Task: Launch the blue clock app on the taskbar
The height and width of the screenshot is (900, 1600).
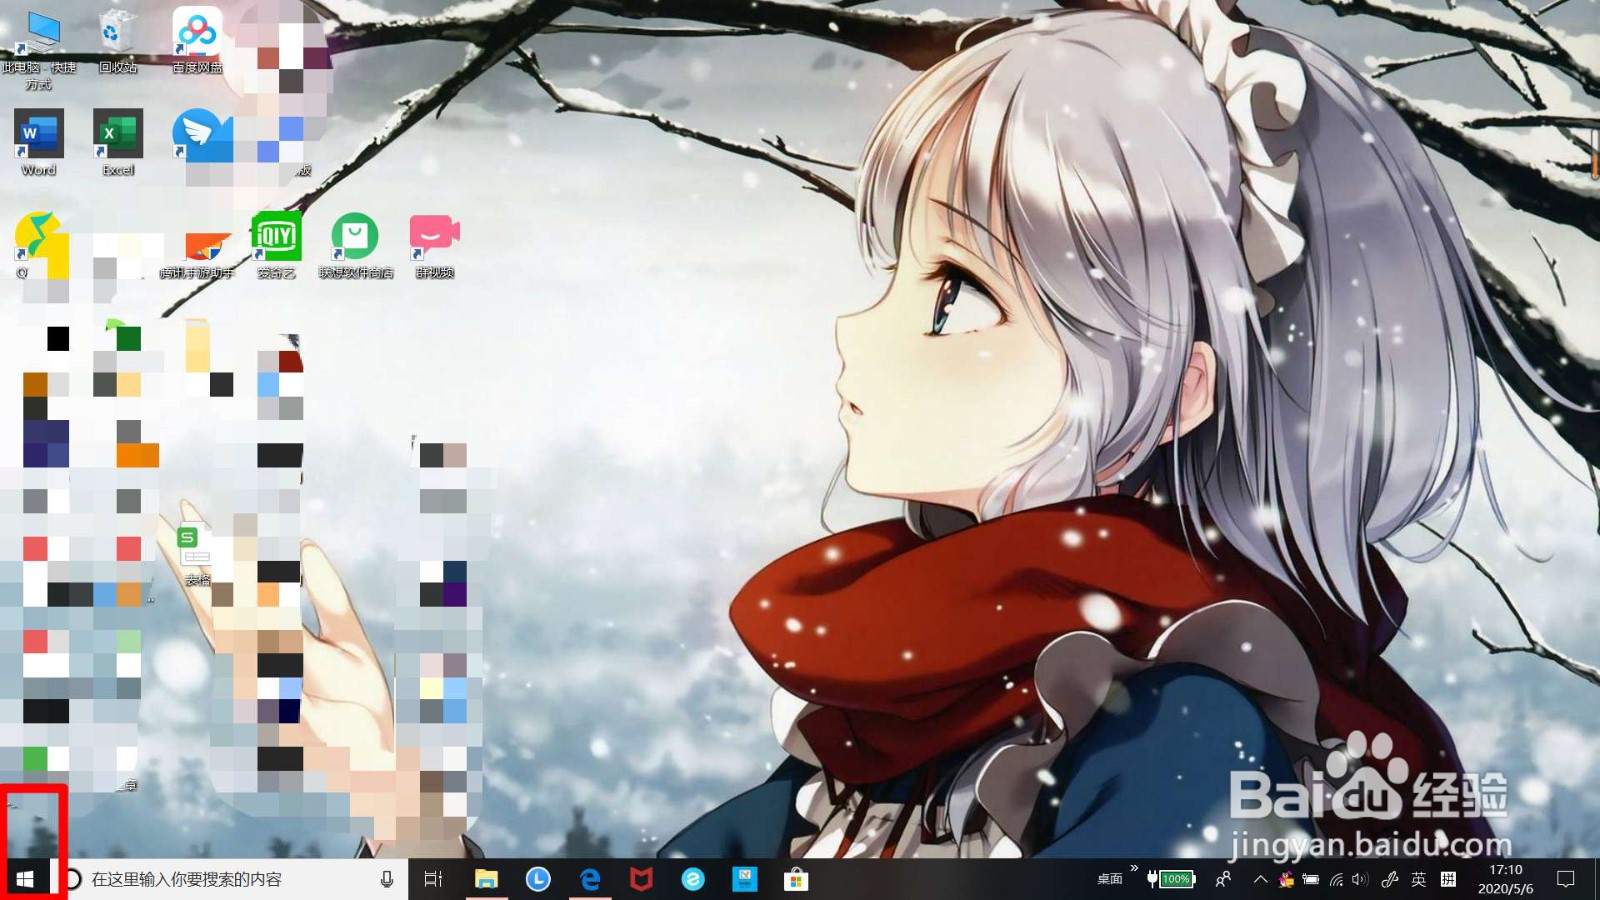Action: click(x=538, y=879)
